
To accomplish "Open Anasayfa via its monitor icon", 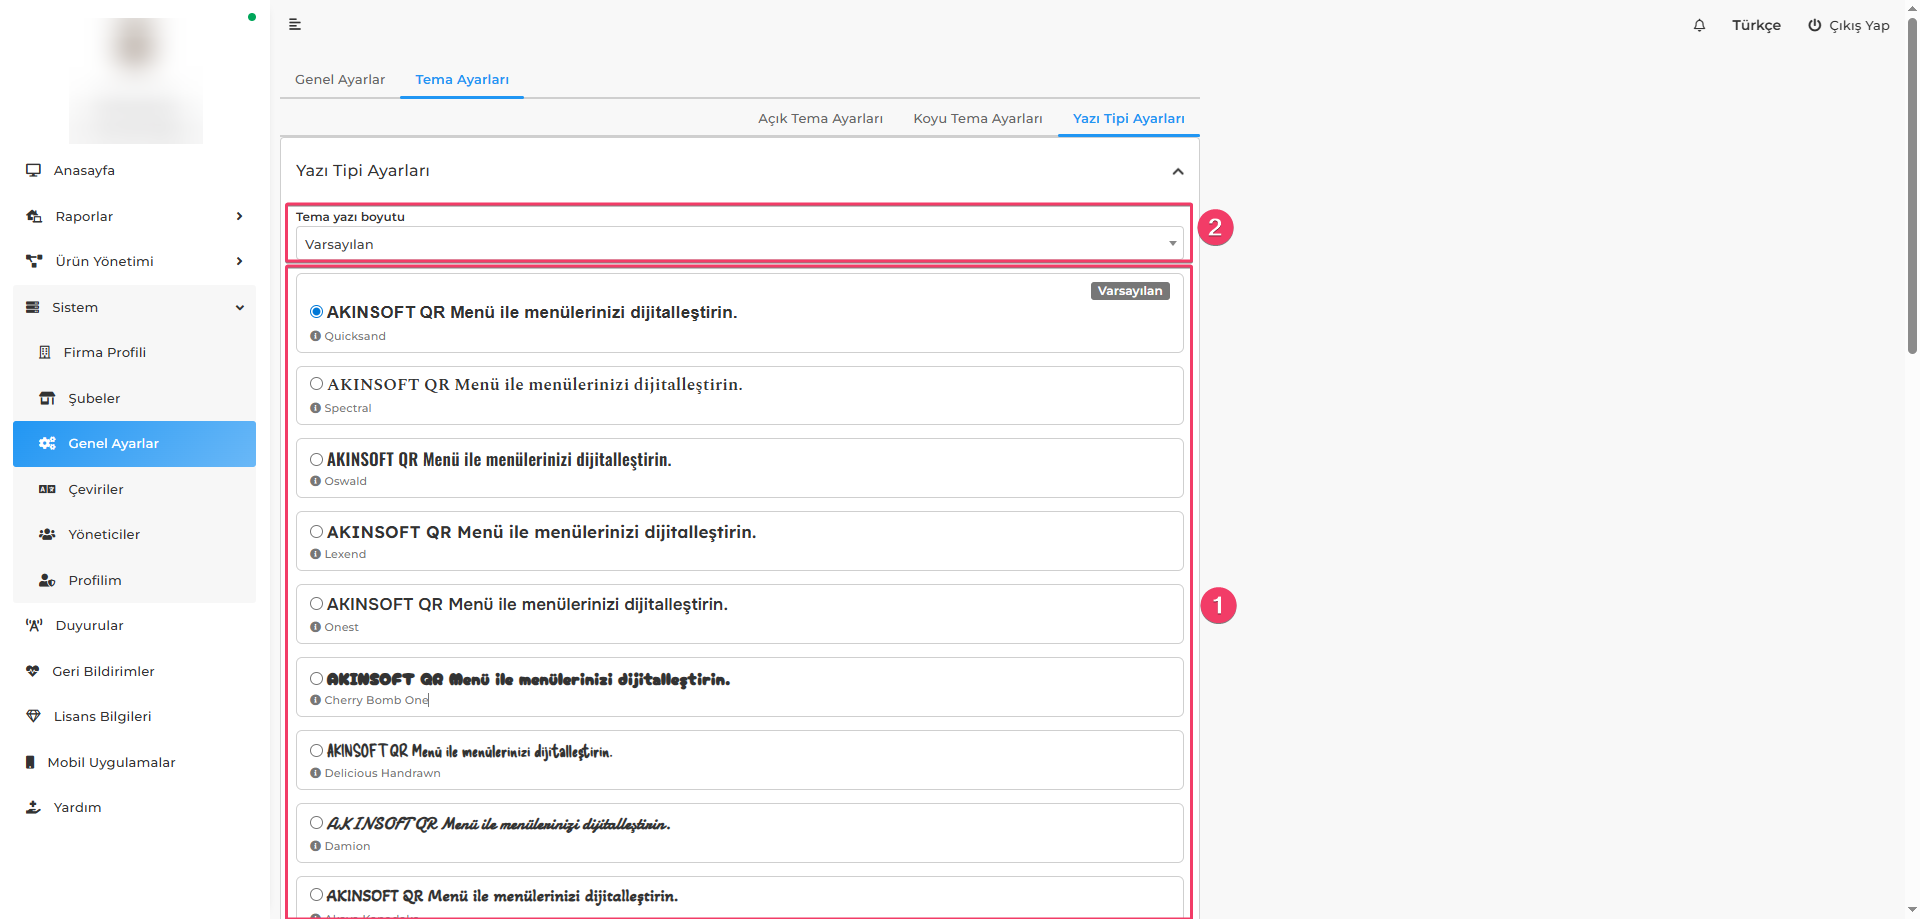I will [x=34, y=170].
